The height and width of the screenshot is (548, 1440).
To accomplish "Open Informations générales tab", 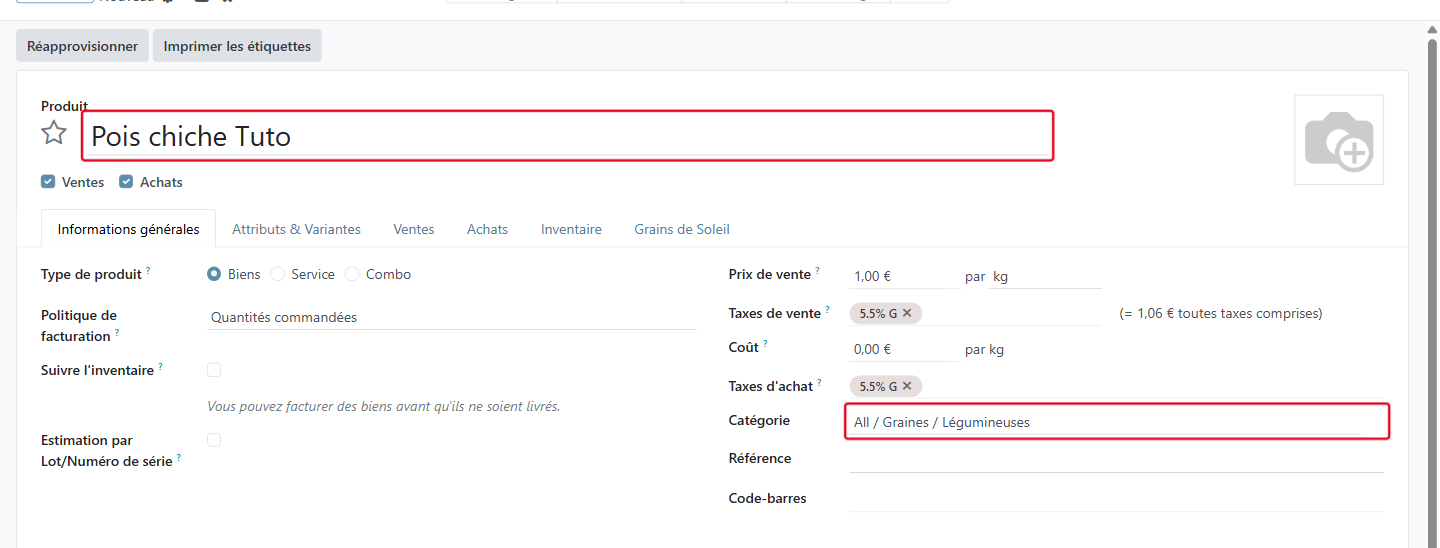I will [128, 229].
